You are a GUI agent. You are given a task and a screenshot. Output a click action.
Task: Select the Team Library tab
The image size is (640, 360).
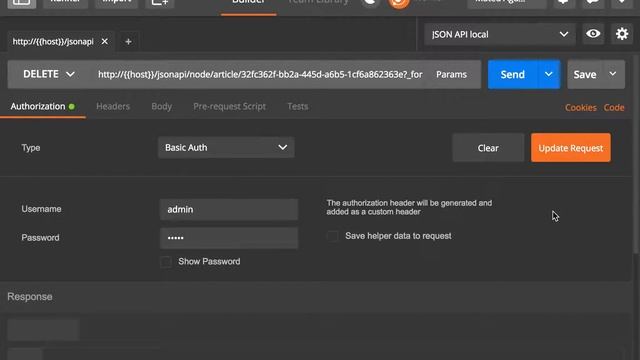[x=318, y=3]
